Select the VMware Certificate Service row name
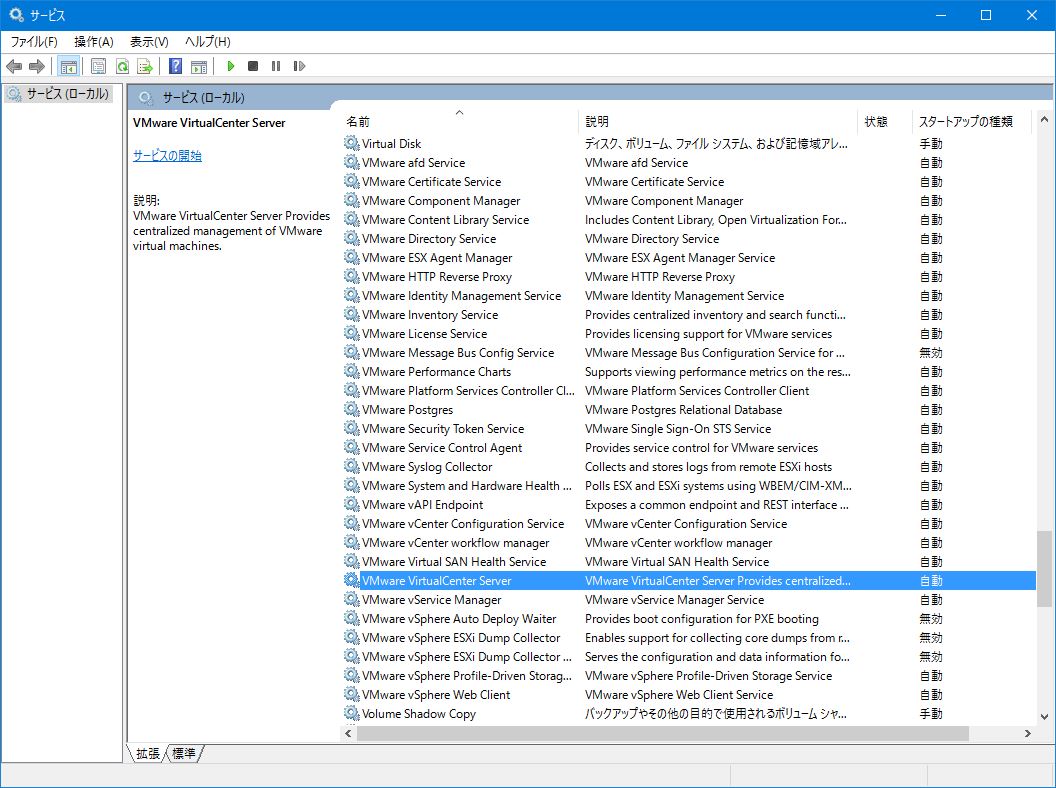The width and height of the screenshot is (1056, 788). tap(431, 181)
